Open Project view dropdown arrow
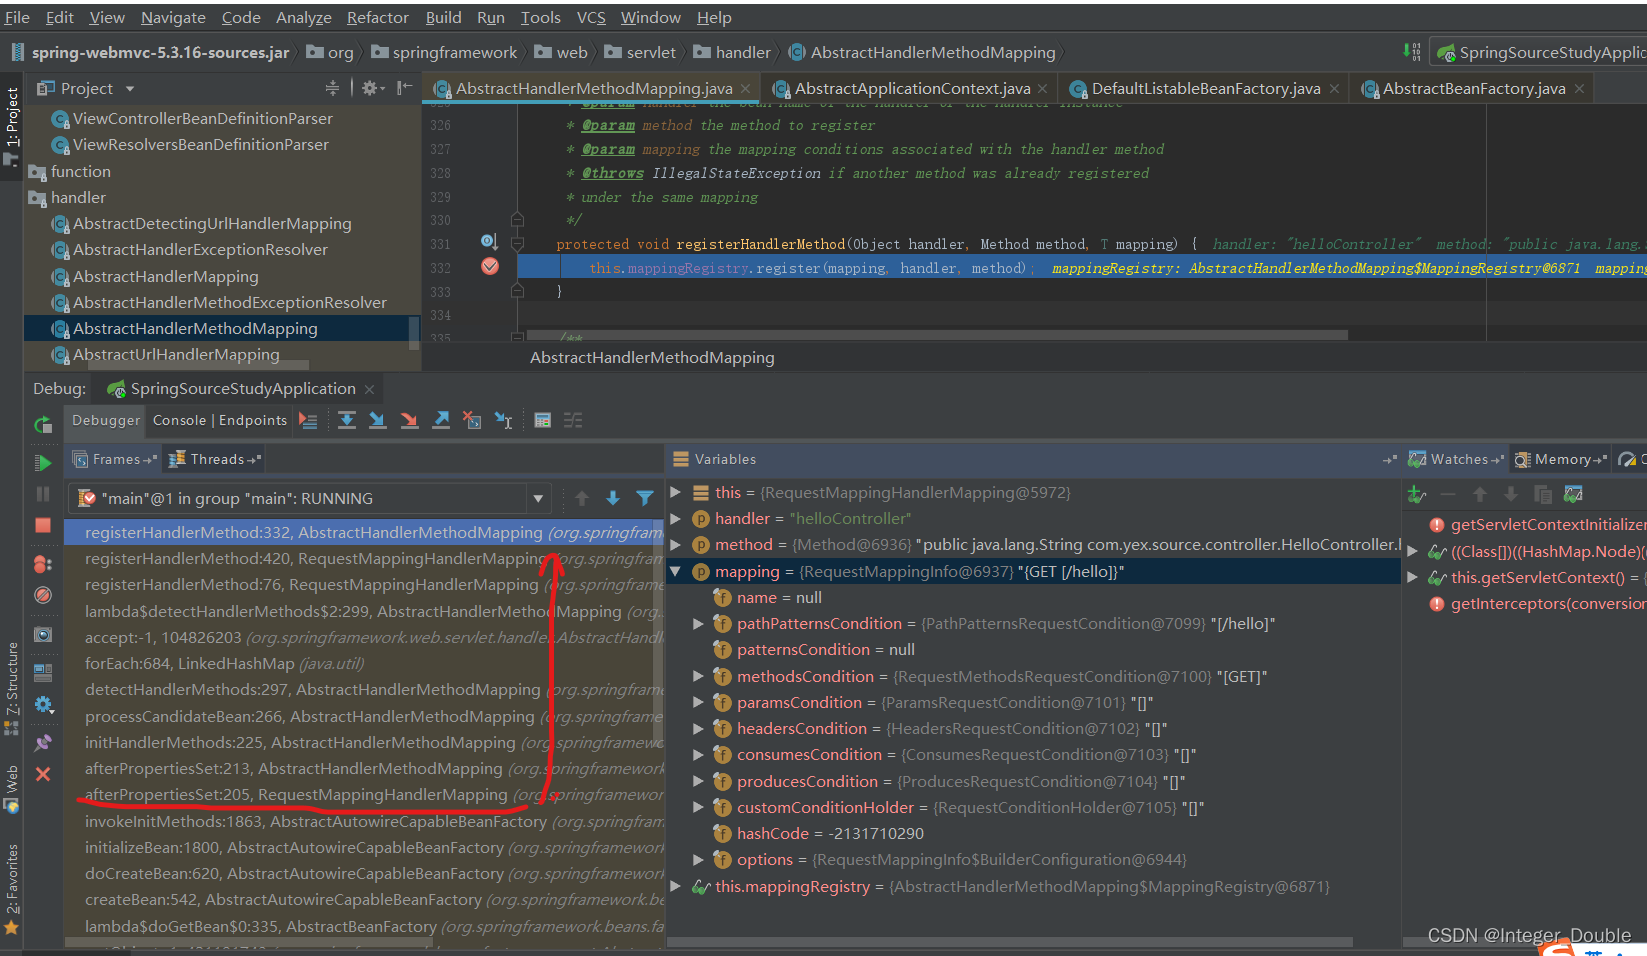 click(x=130, y=89)
